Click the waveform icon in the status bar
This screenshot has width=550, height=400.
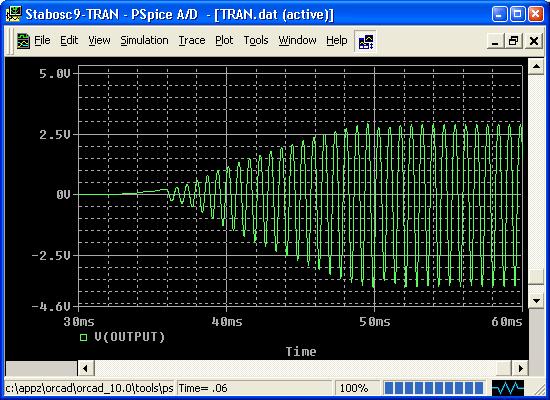click(x=508, y=388)
